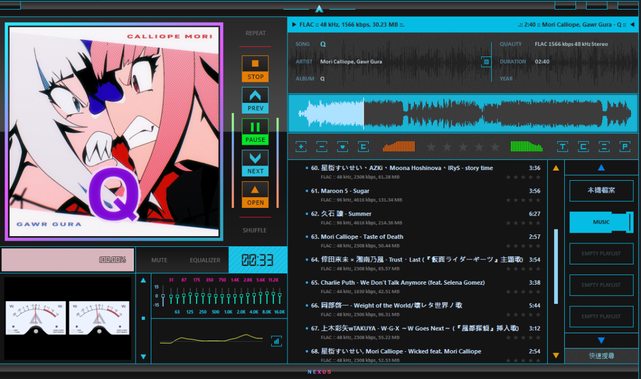Click the minus remove-track icon in playlist toolbar
This screenshot has height=379, width=641.
322,146
